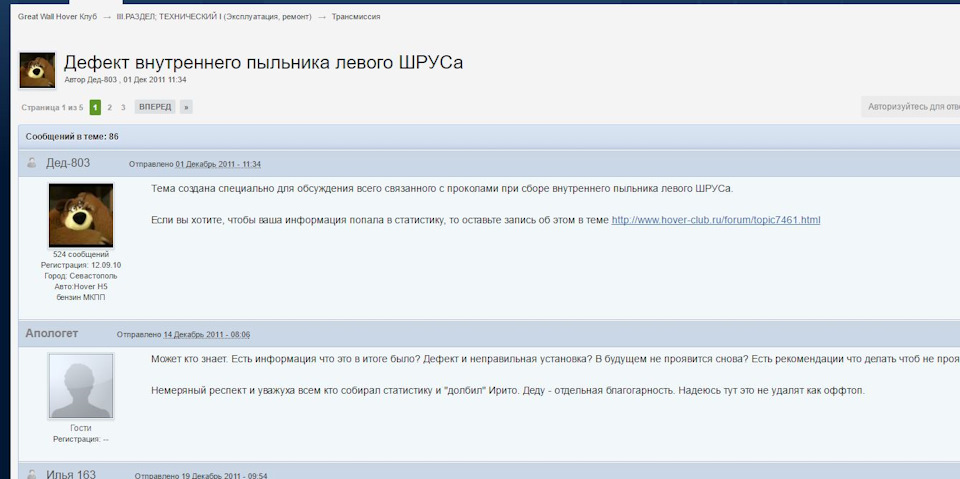Viewport: 960px width, 479px height.
Task: Click the Автор Дед-803 byline under title
Action: pos(126,80)
